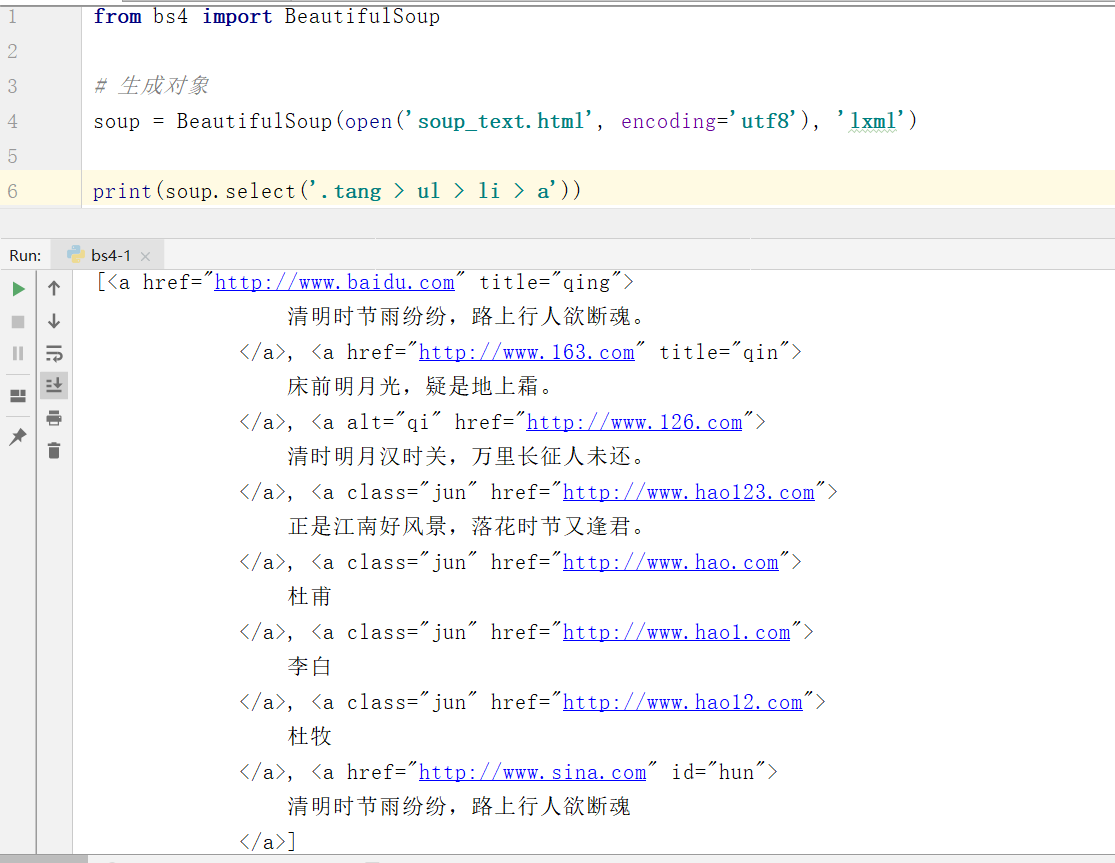Click 'BeautifulSoup' in the import line
The image size is (1115, 863).
(362, 16)
